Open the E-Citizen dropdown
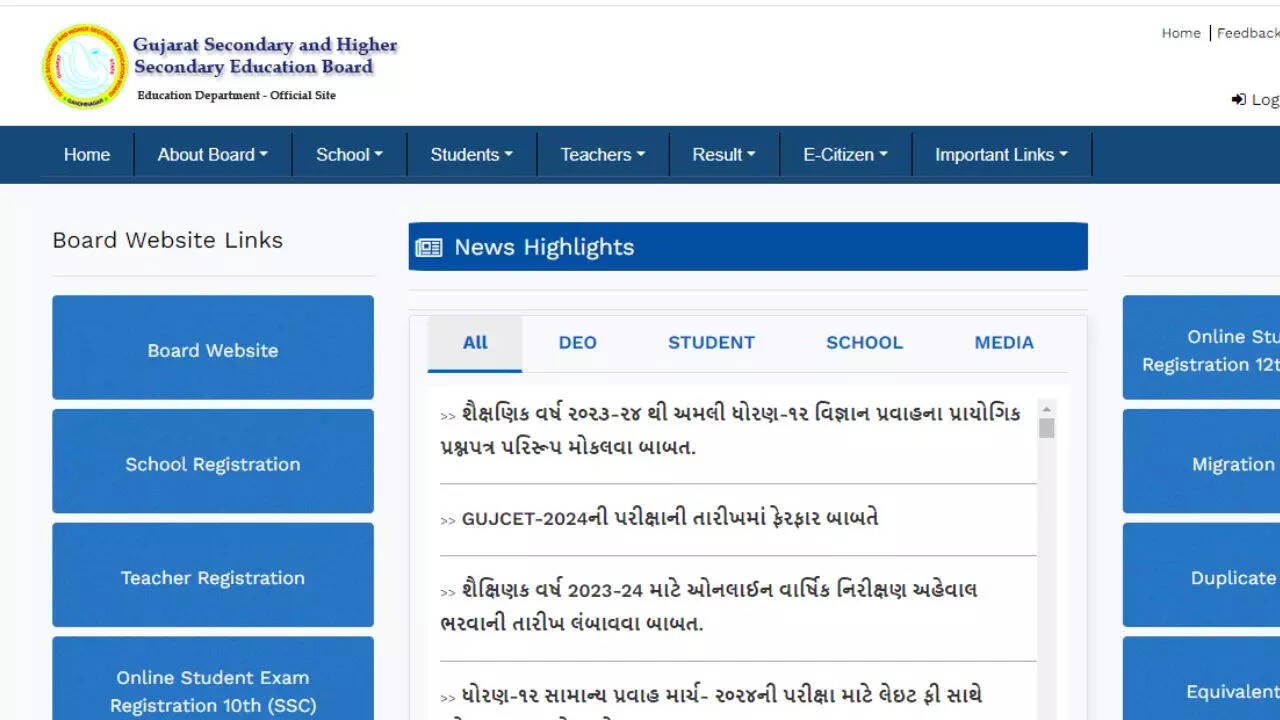1280x720 pixels. click(x=845, y=155)
